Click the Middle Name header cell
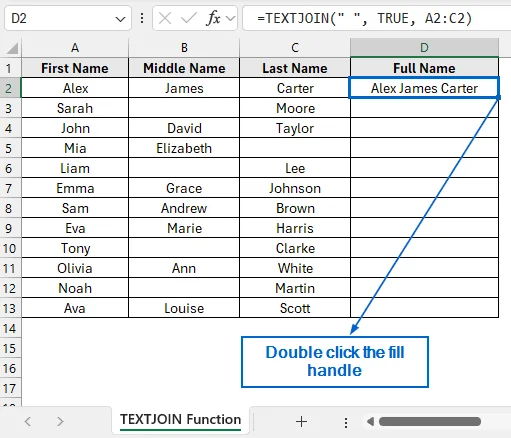The image size is (511, 438). click(x=184, y=68)
